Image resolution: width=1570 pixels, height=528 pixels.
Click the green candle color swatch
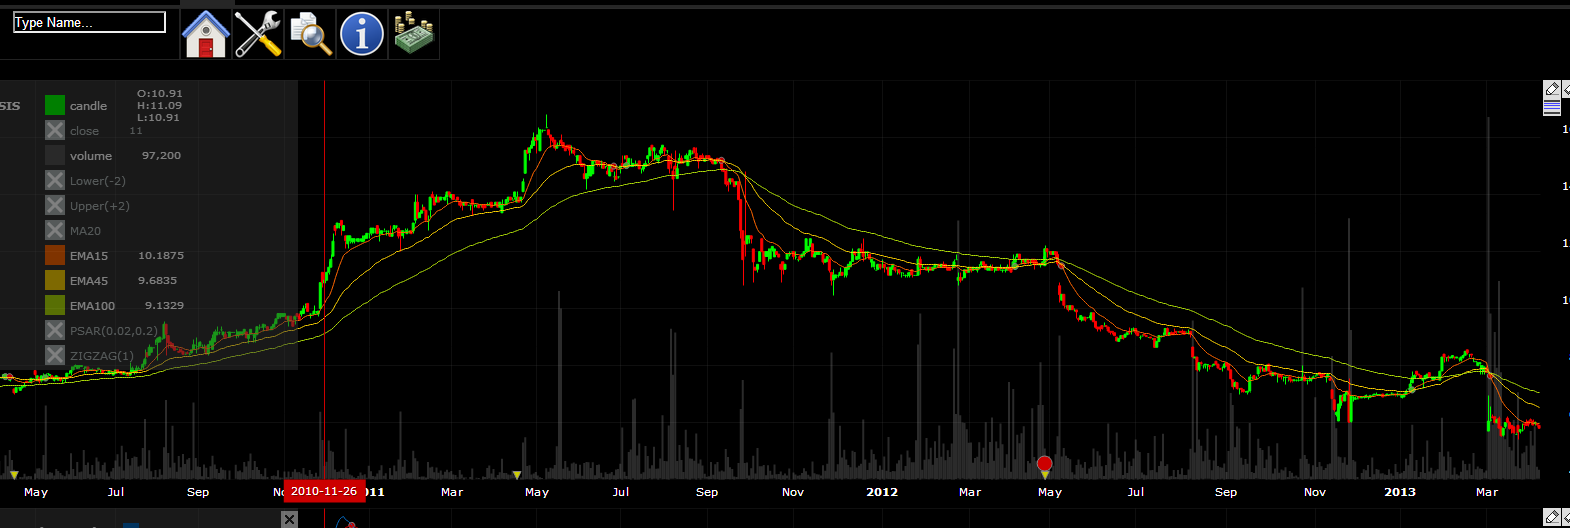[55, 105]
